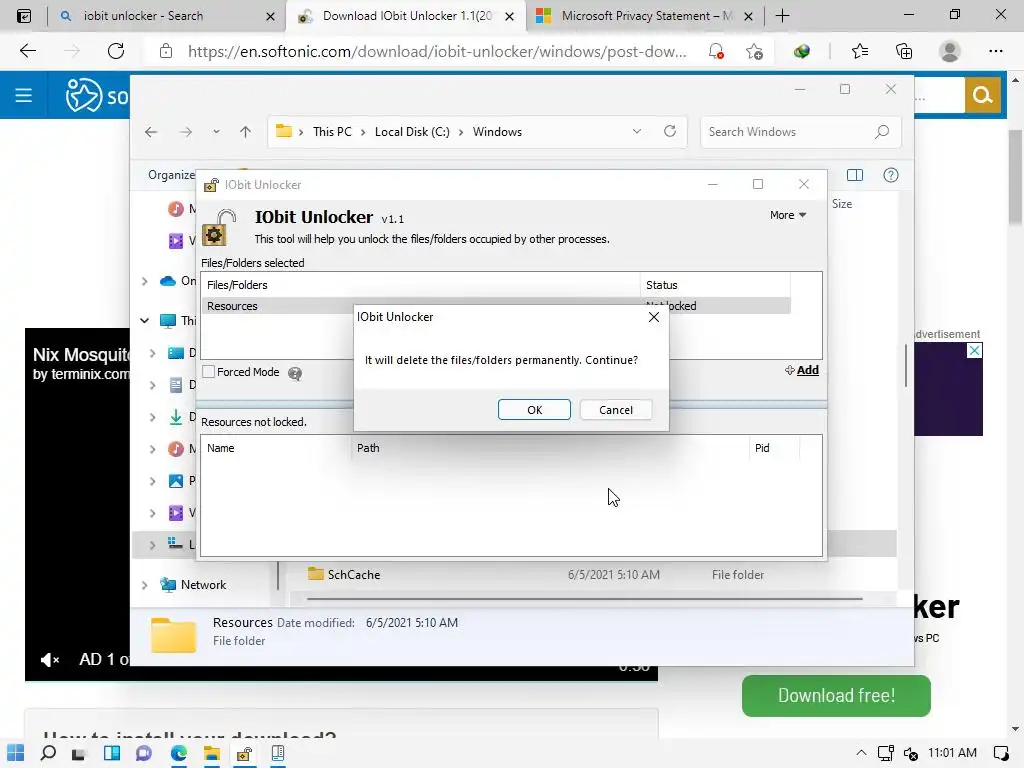Open the Edge profile avatar
The height and width of the screenshot is (768, 1024).
pos(950,51)
